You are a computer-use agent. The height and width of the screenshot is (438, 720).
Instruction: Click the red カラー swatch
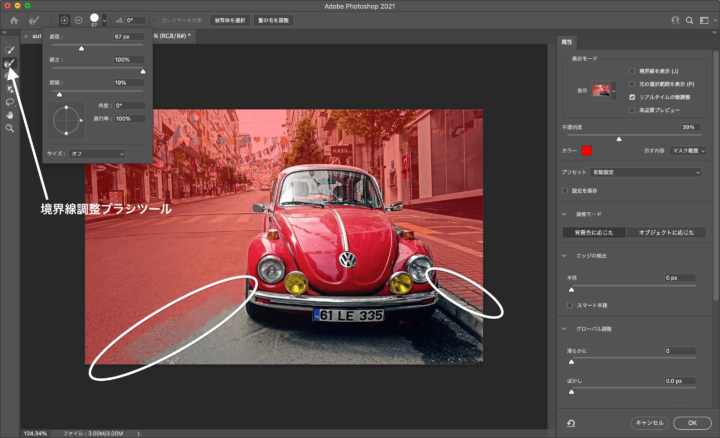point(586,151)
